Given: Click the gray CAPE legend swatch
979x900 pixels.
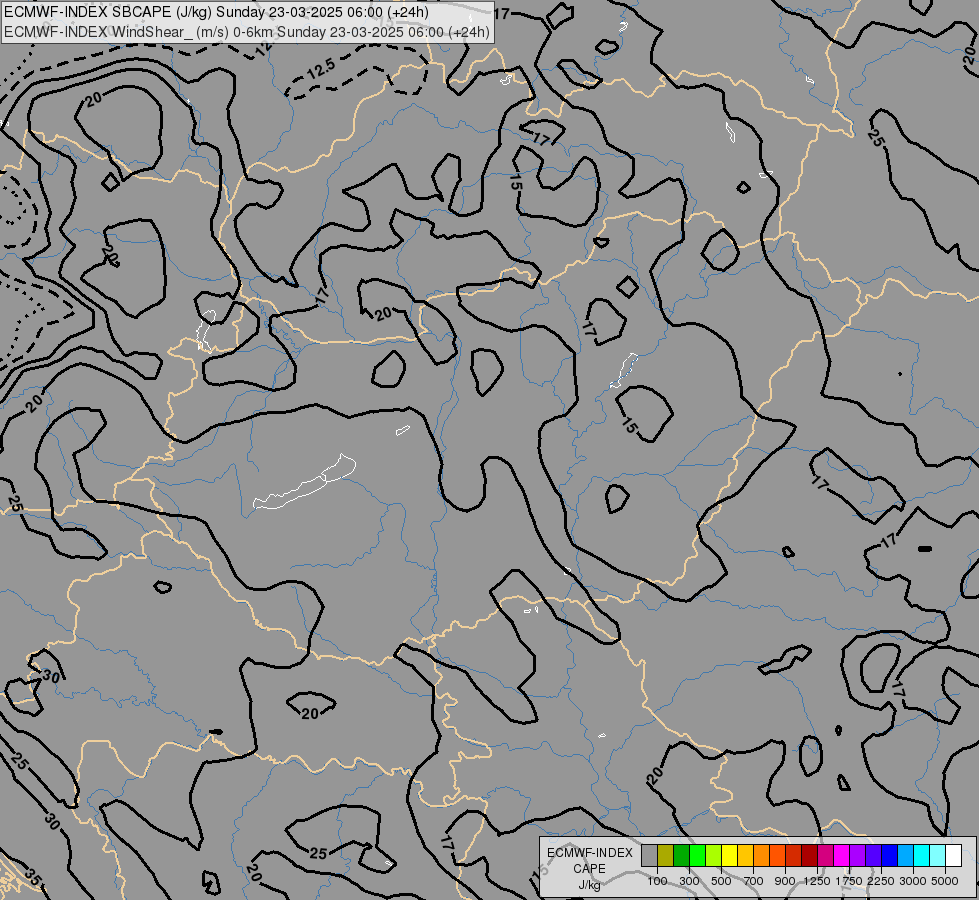Looking at the screenshot, I should point(649,856).
